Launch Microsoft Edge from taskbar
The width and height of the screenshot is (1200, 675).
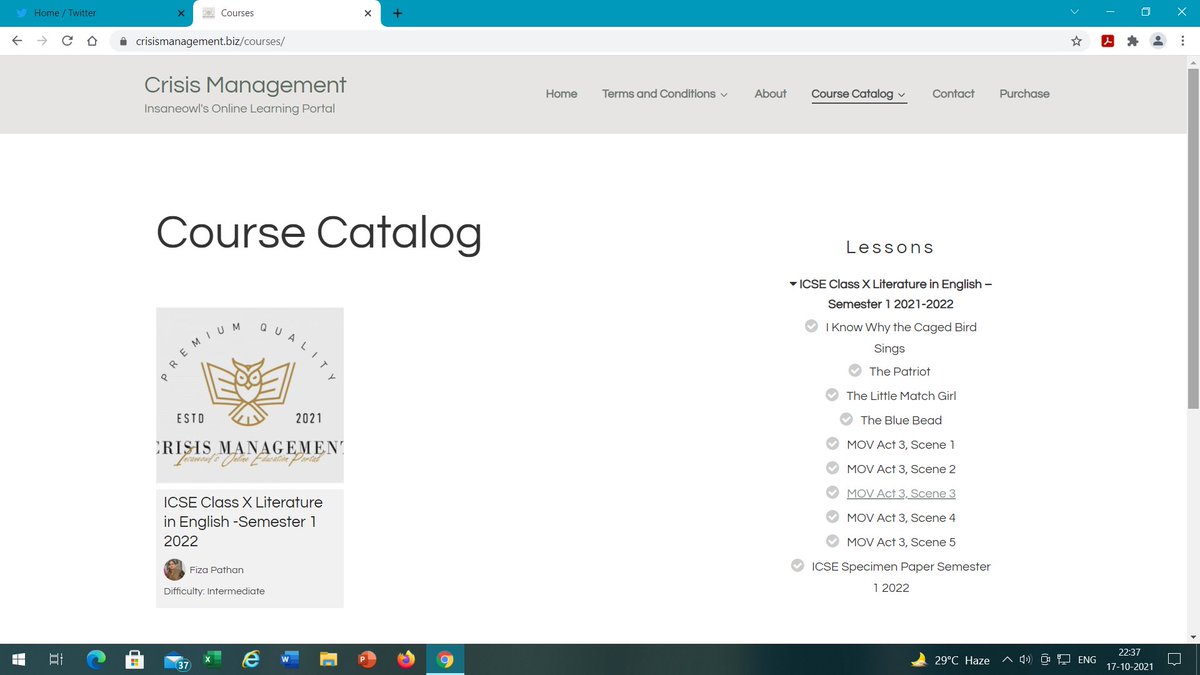(95, 660)
